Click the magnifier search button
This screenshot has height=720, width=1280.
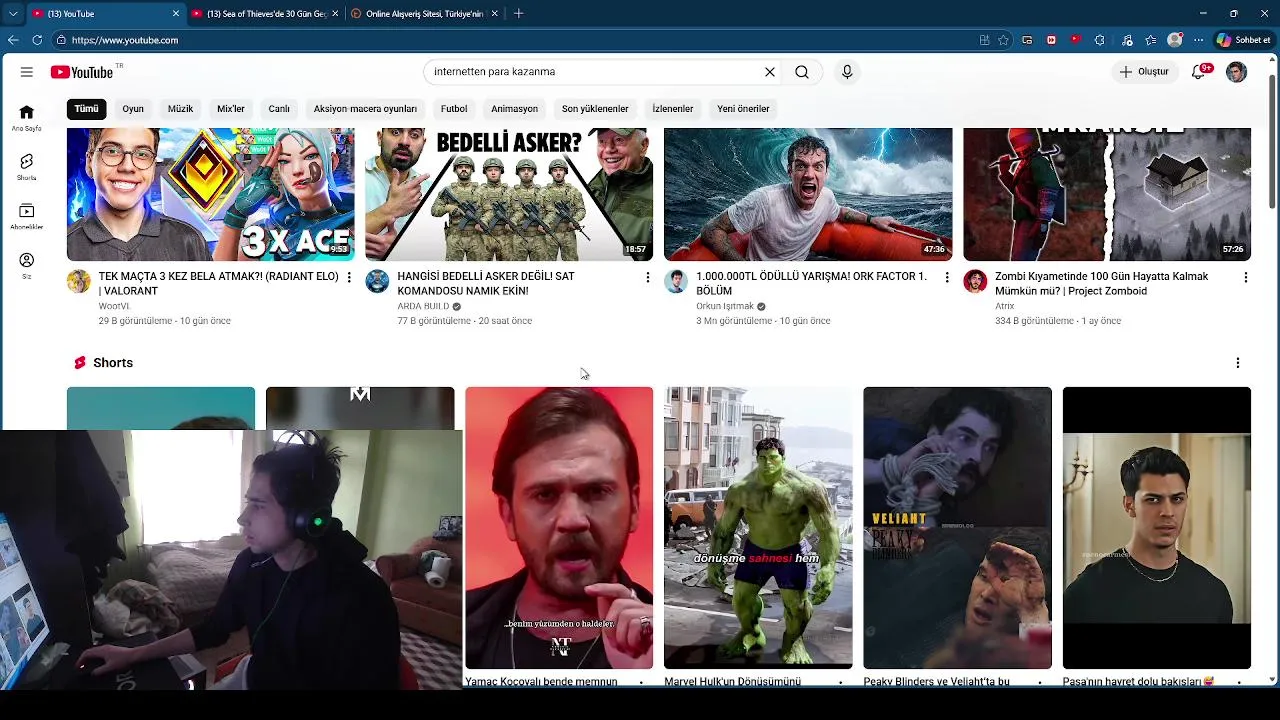coord(802,72)
